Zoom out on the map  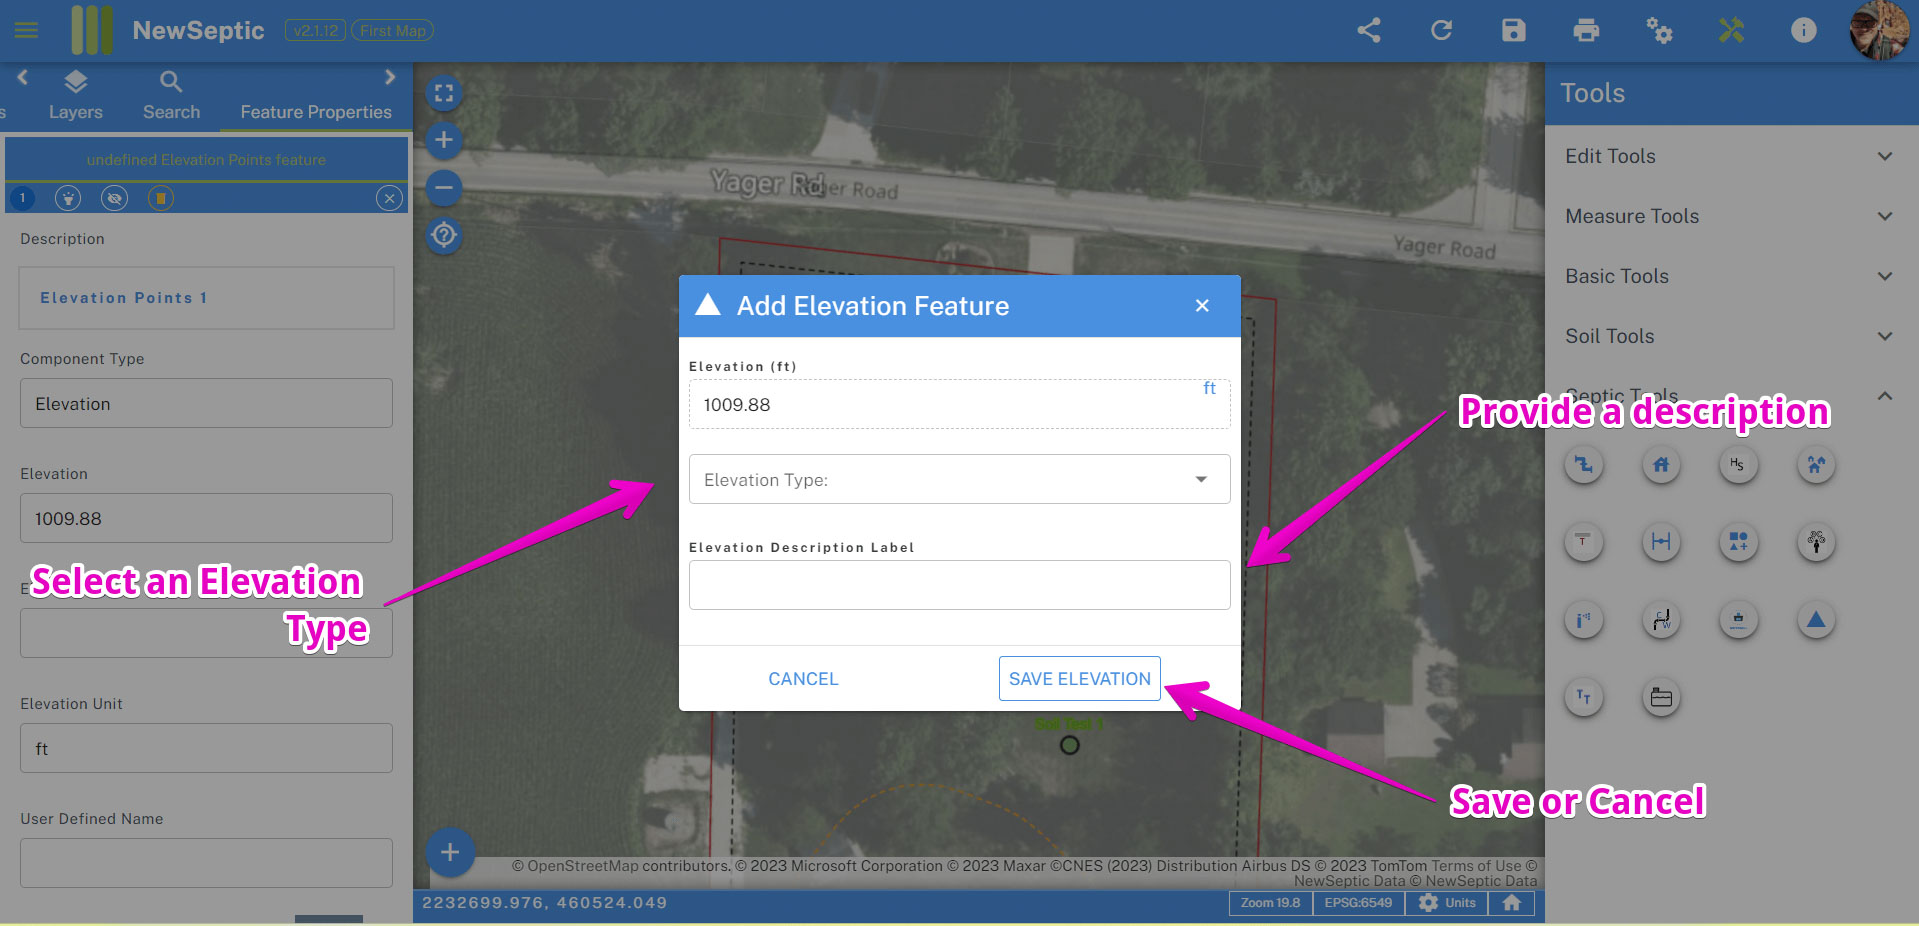coord(444,187)
